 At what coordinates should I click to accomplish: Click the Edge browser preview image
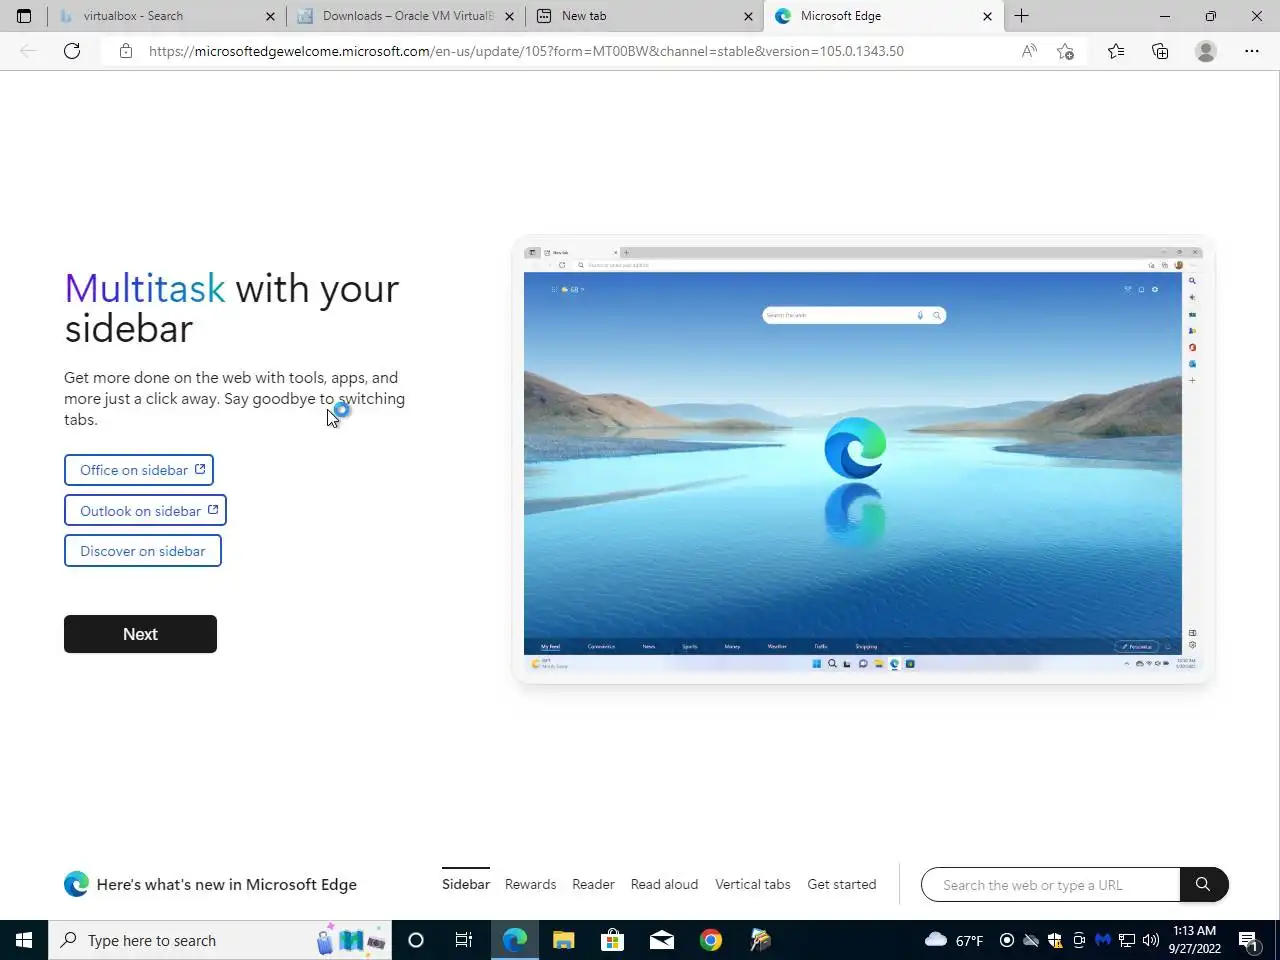pos(863,460)
